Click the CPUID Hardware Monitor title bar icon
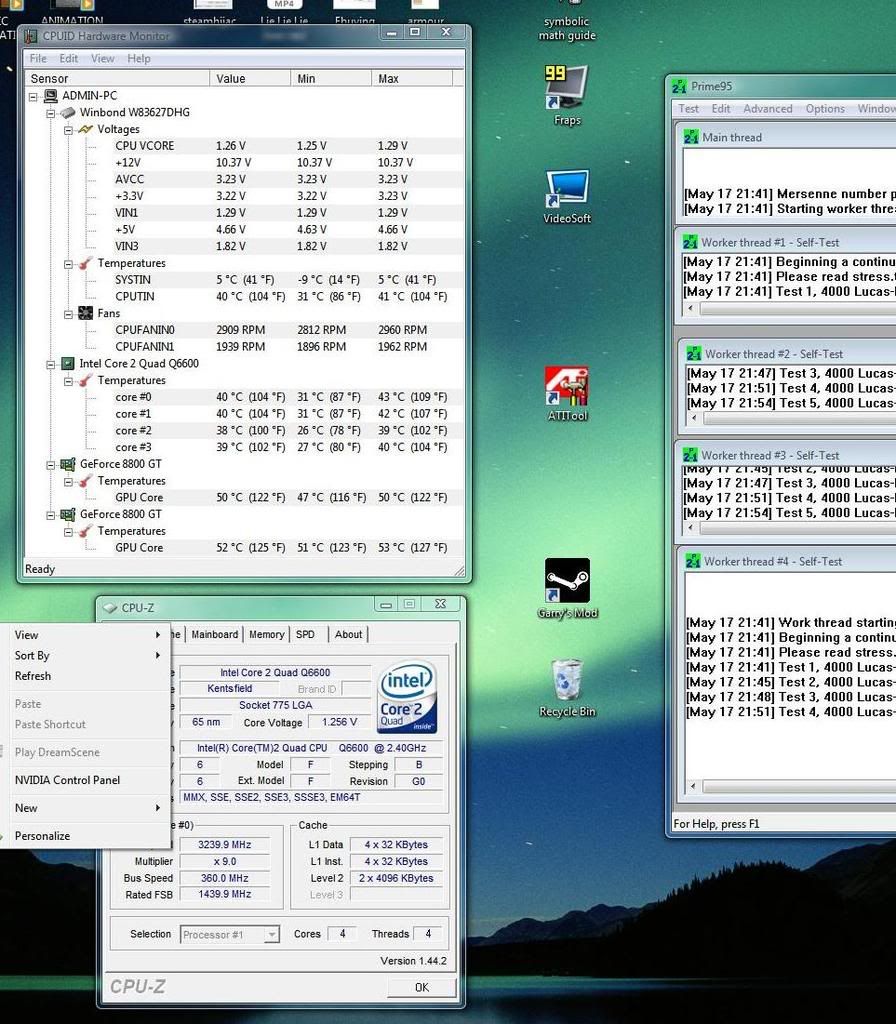Viewport: 896px width, 1024px height. click(31, 36)
